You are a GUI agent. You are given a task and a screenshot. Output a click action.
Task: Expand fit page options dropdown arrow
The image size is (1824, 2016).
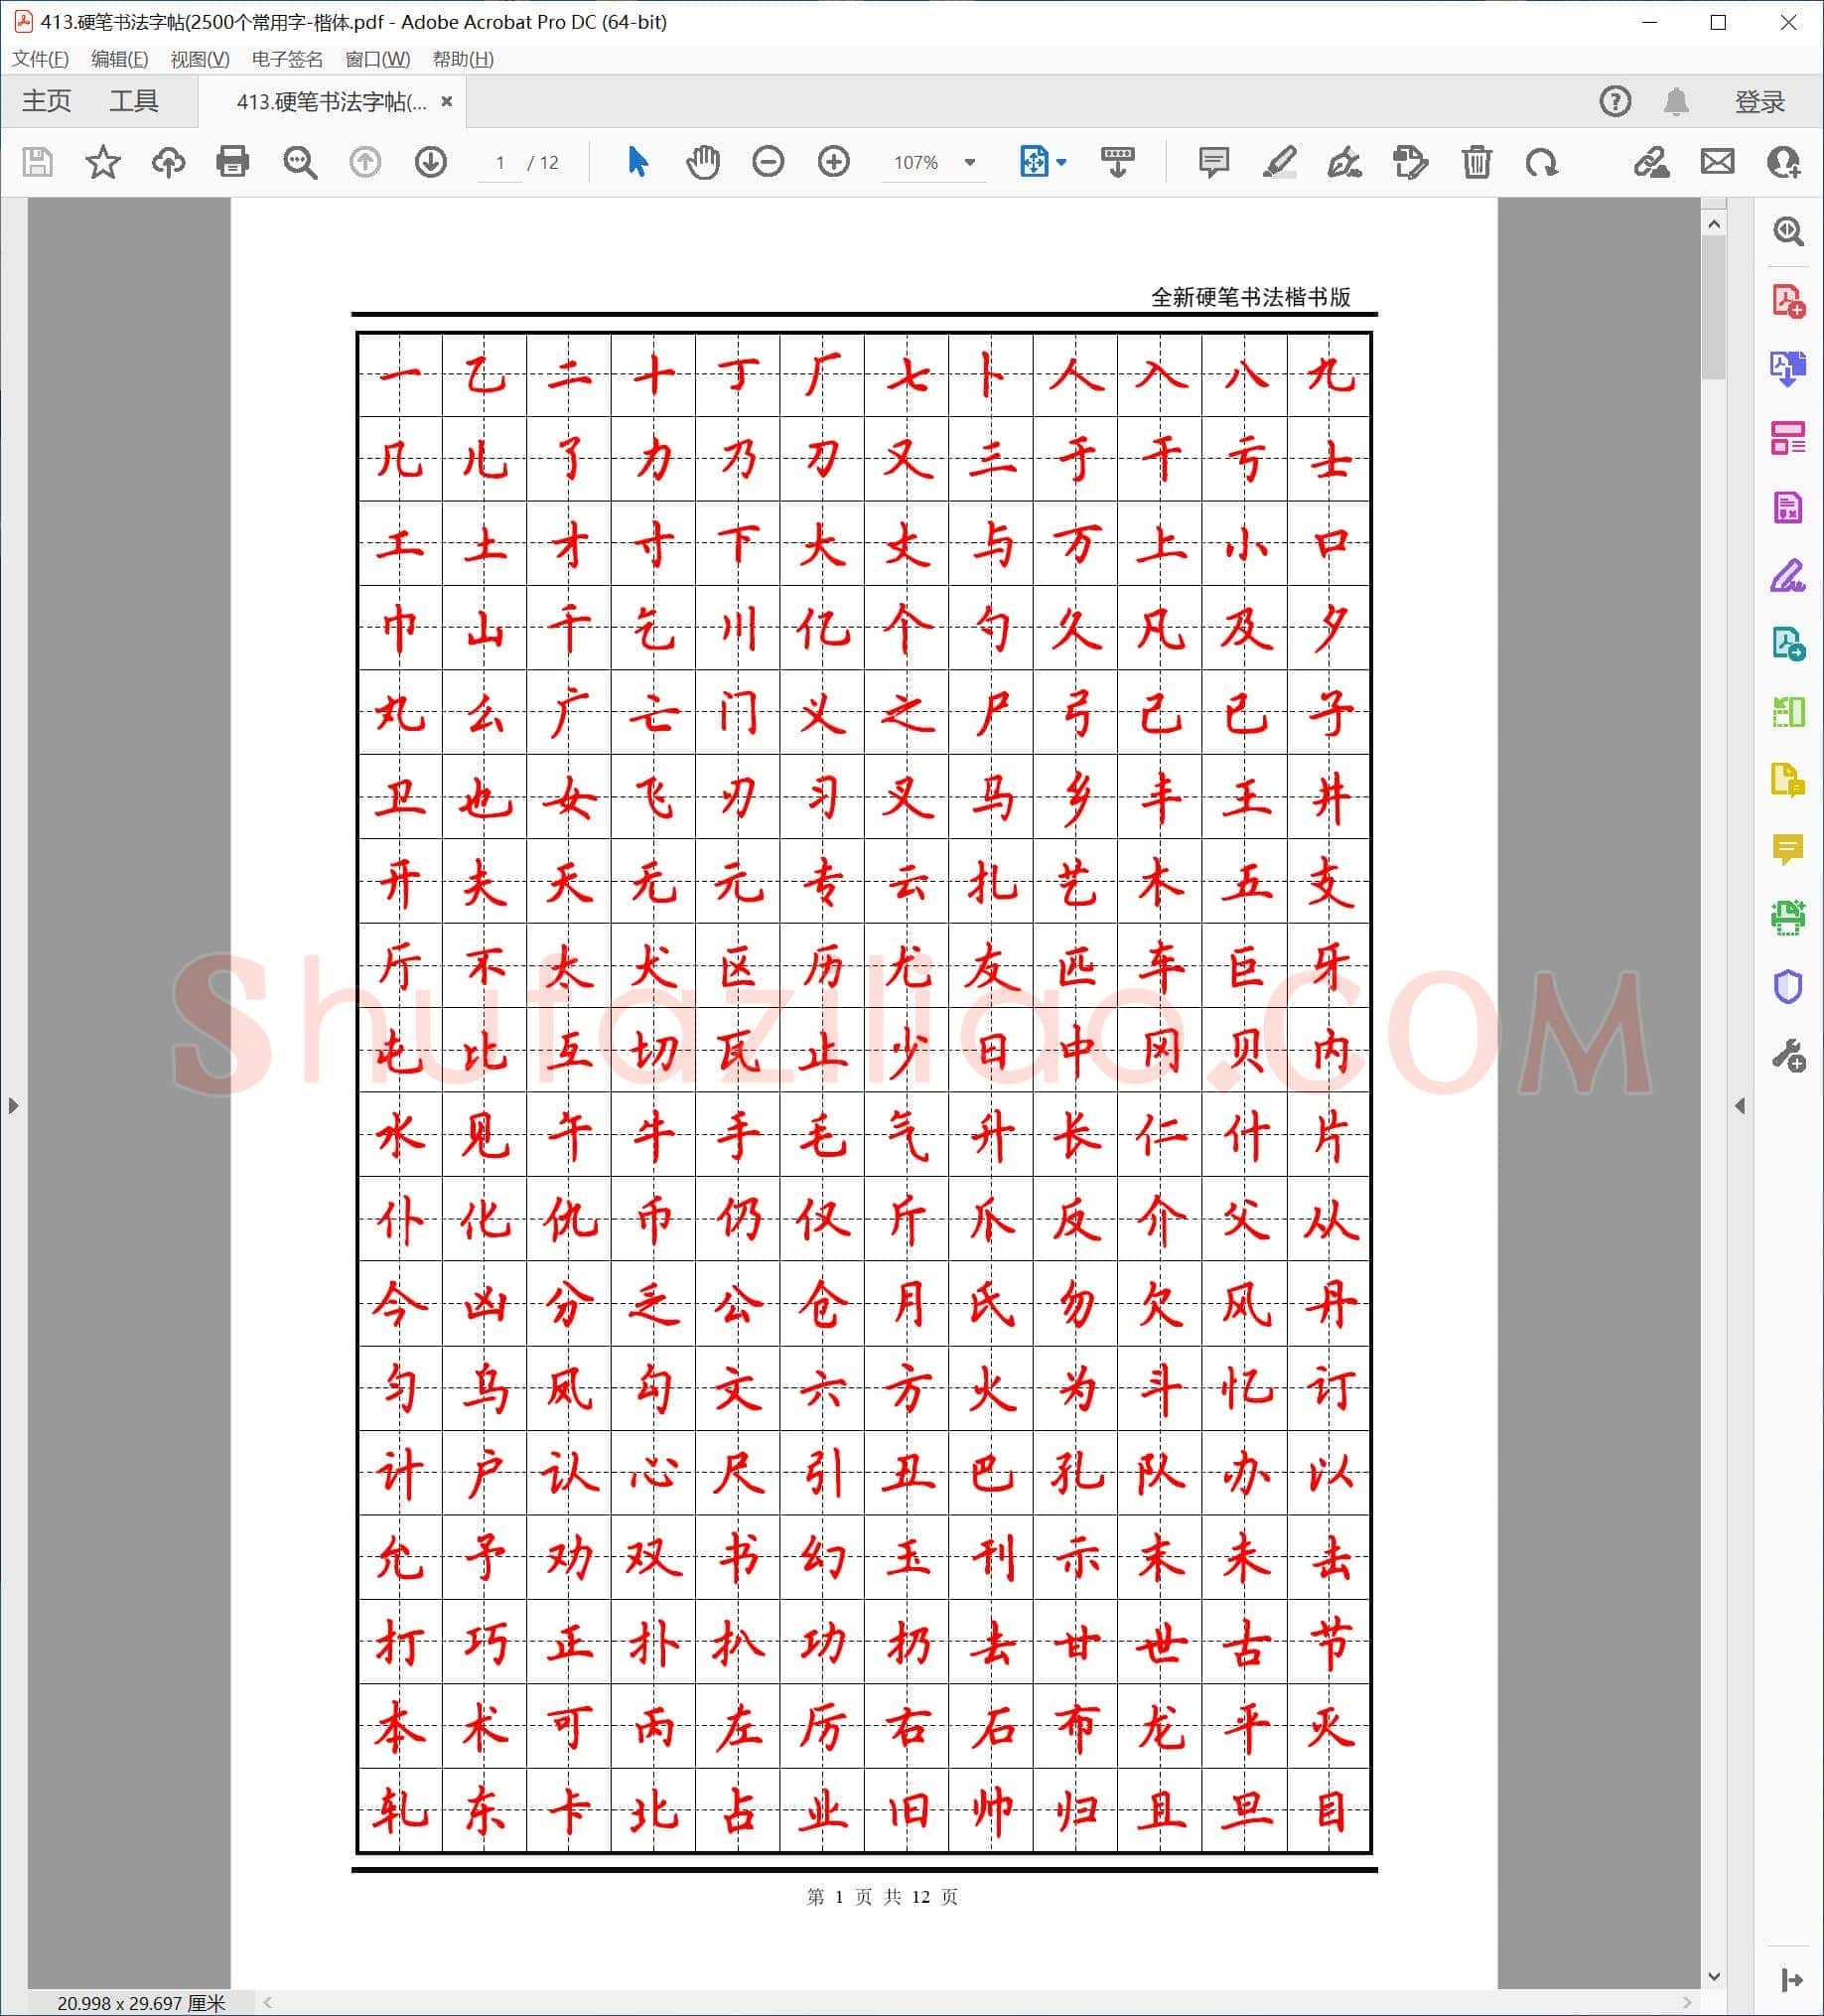click(1061, 162)
